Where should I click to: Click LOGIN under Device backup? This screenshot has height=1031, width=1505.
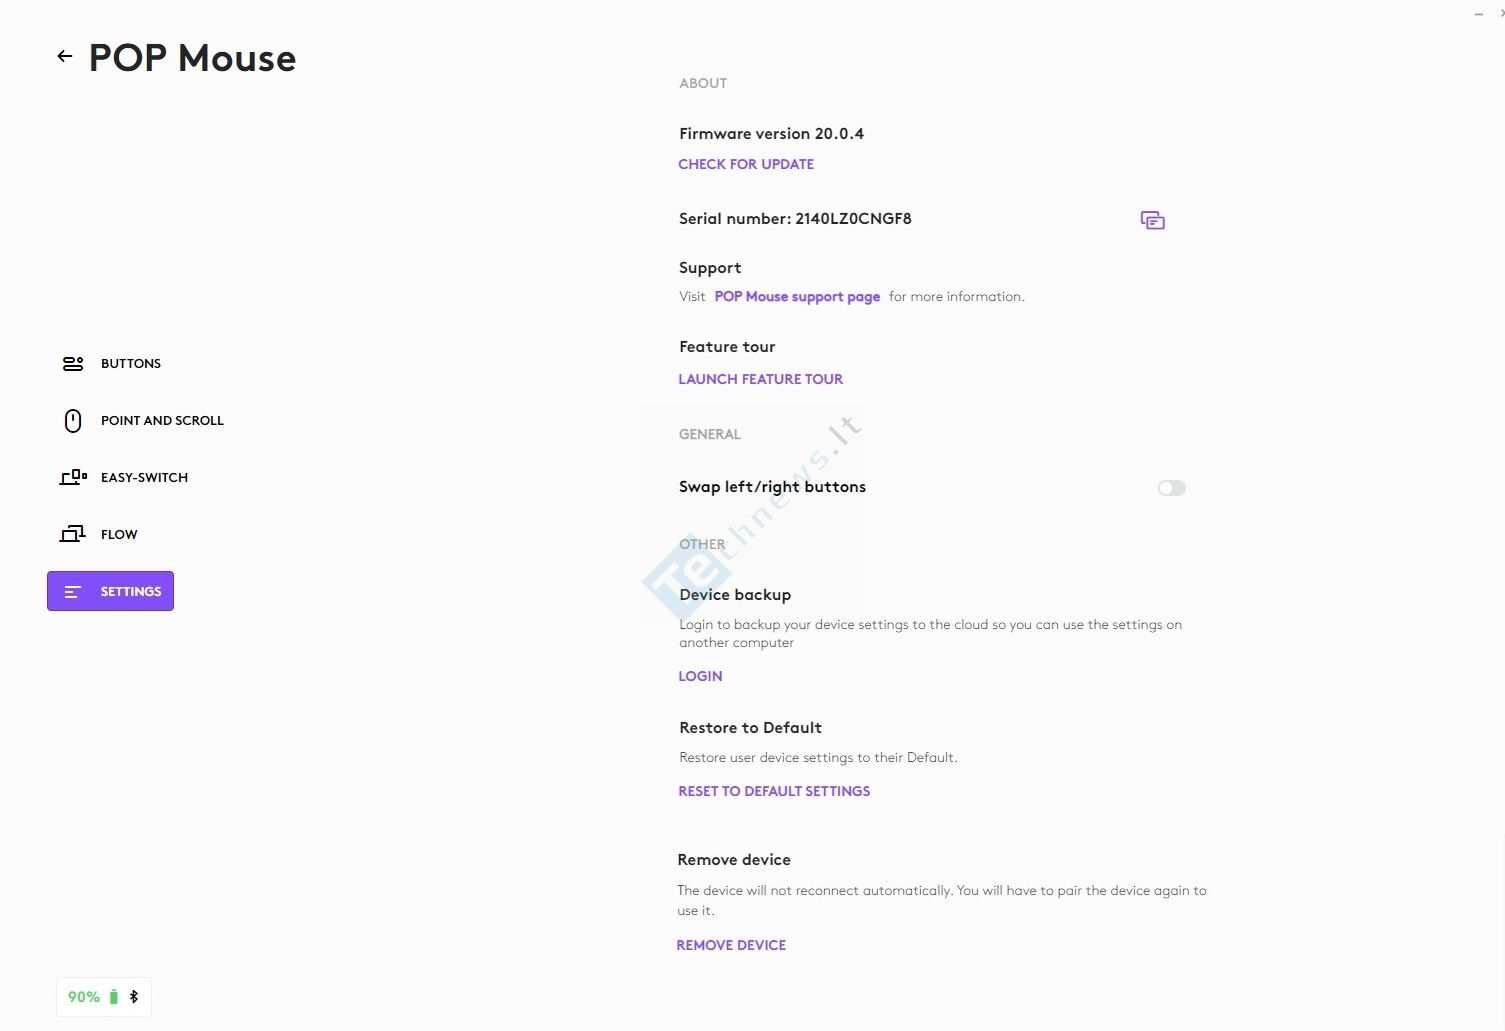click(700, 676)
